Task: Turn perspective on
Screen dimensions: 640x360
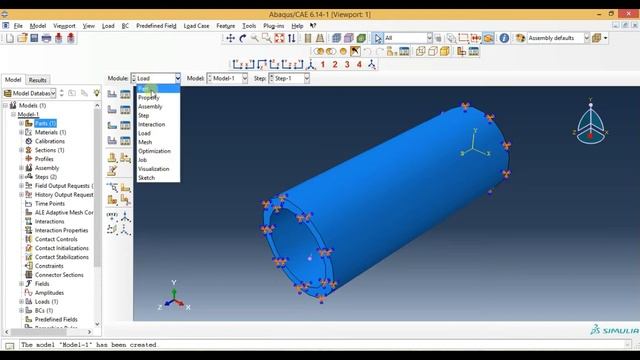Action: point(320,38)
